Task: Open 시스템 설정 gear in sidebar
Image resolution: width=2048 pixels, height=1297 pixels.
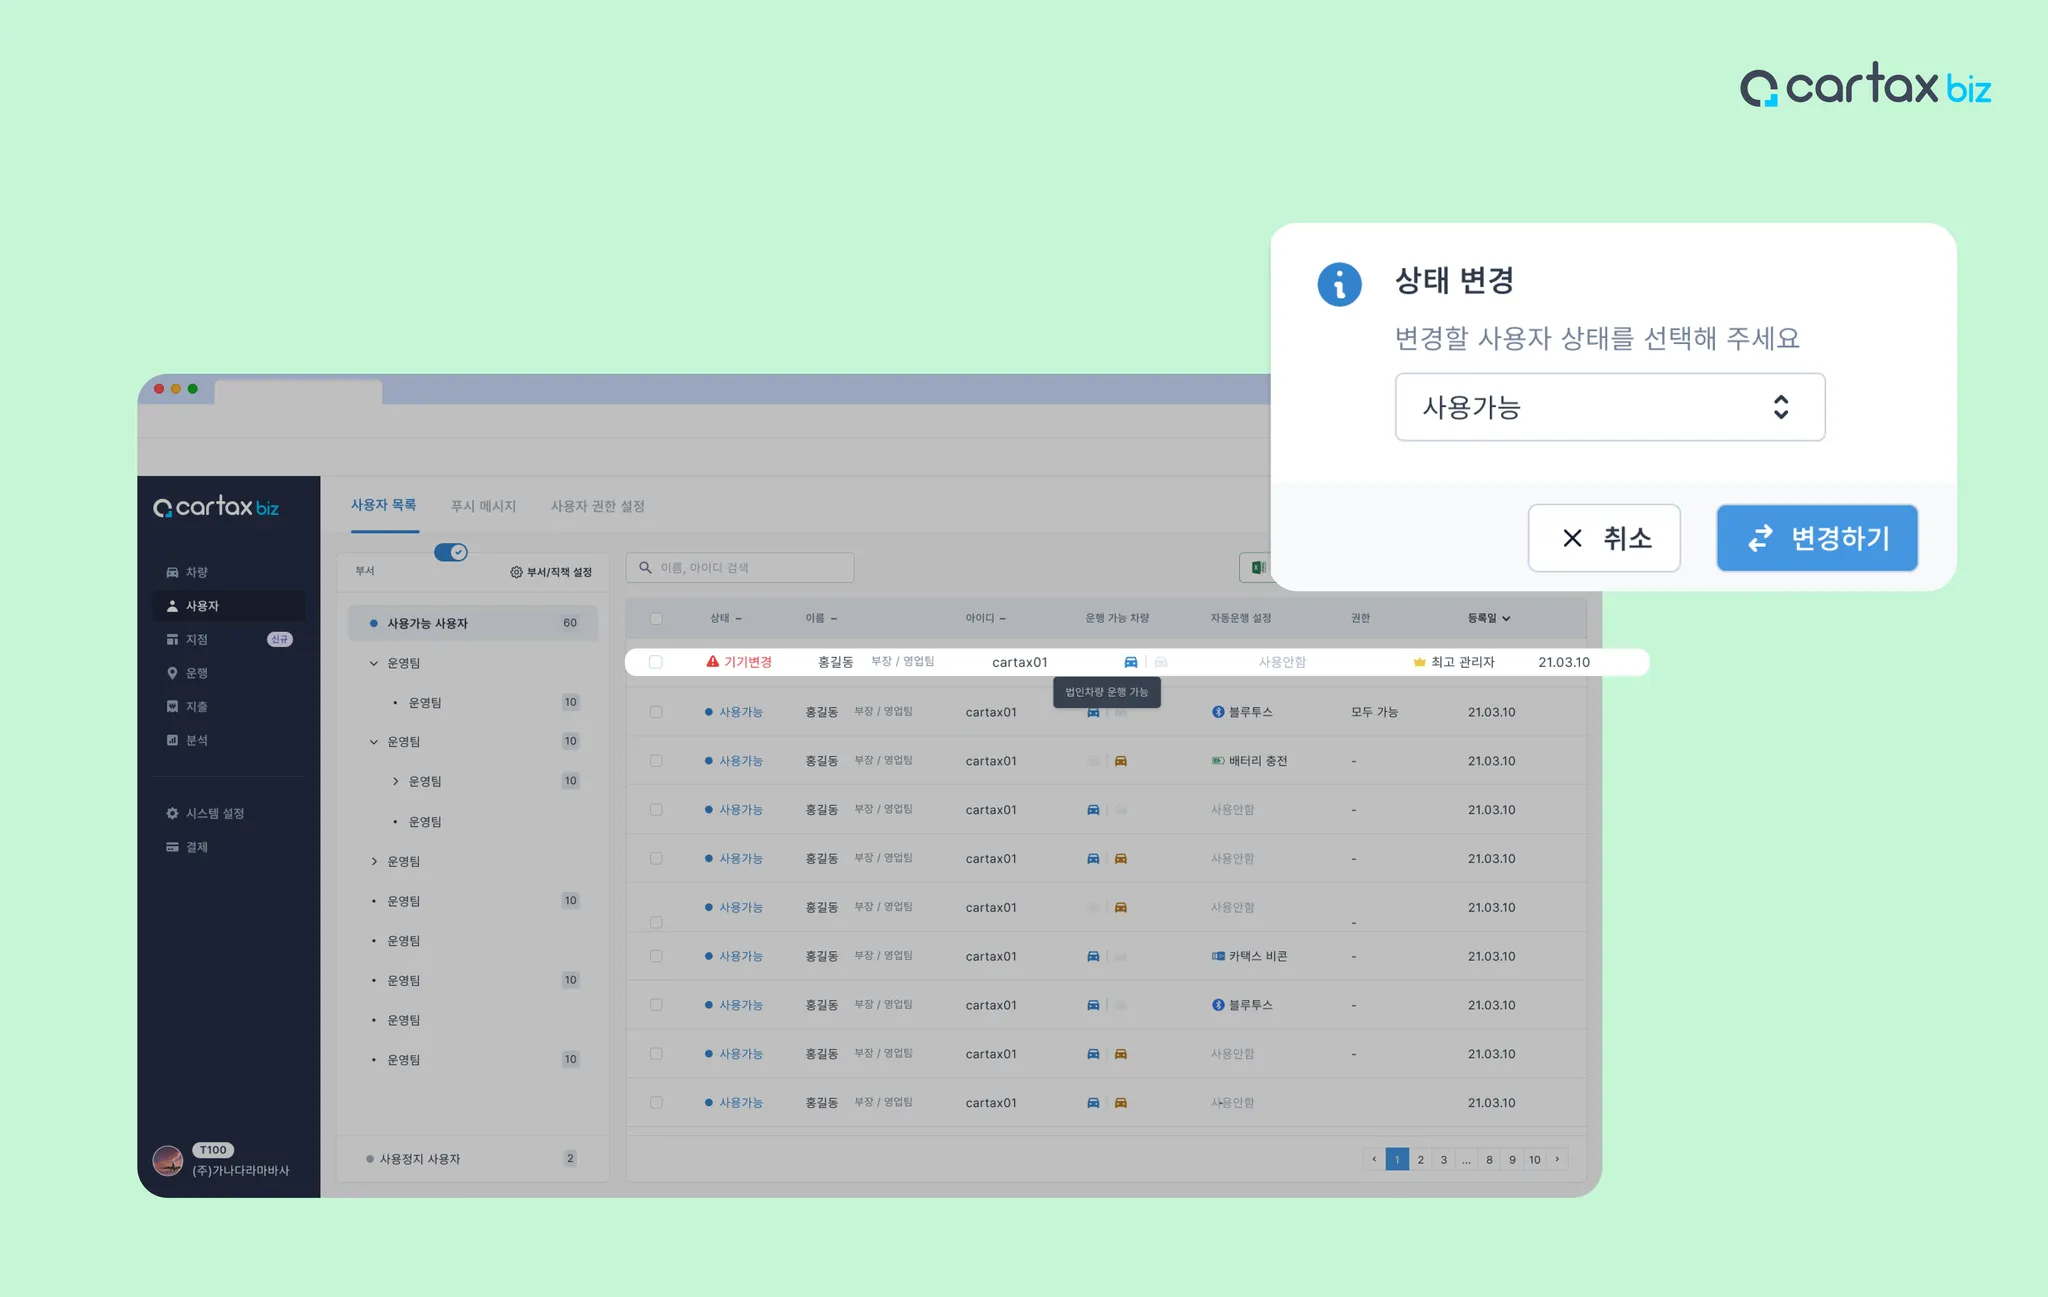Action: [172, 813]
